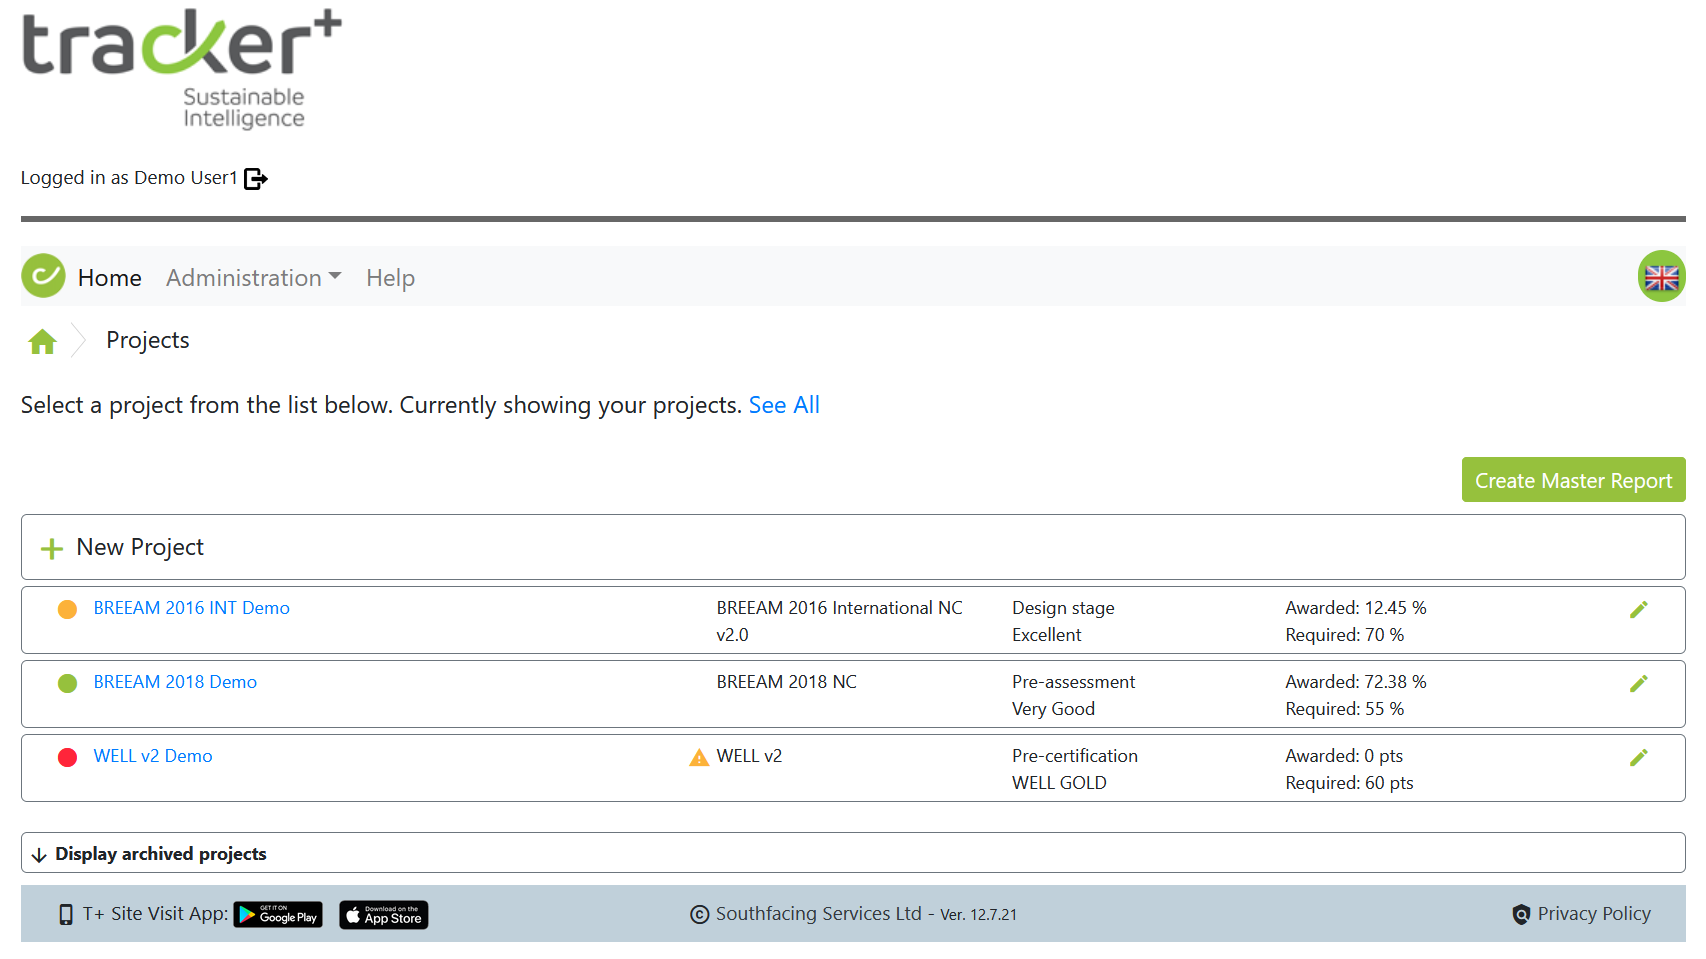Click the orange status dot for BREEAM 2016 INT Demo
Viewport: 1706px width, 959px height.
67,609
